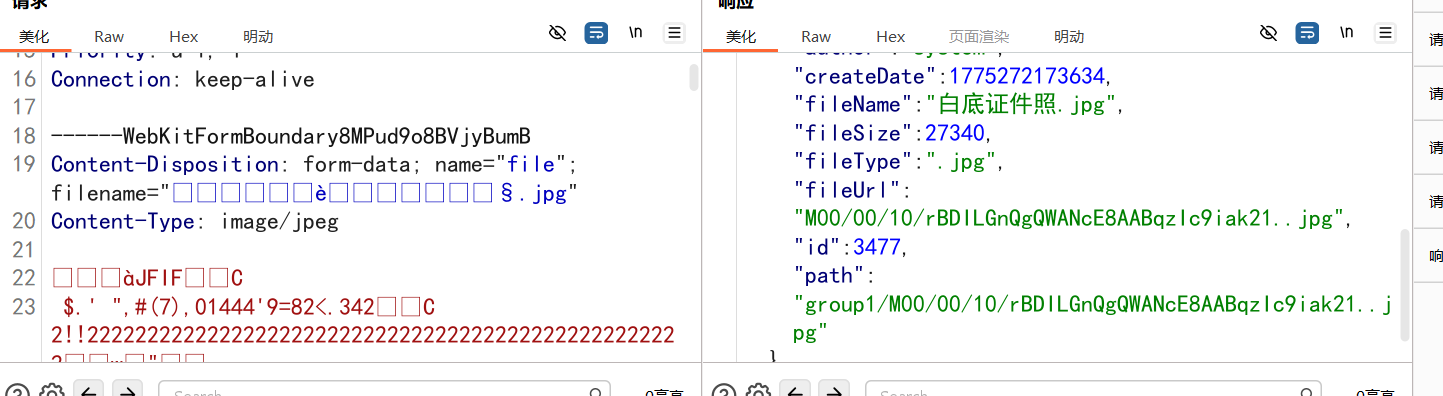1443x396 pixels.
Task: Open the response panel hamburger menu
Action: 1386,33
